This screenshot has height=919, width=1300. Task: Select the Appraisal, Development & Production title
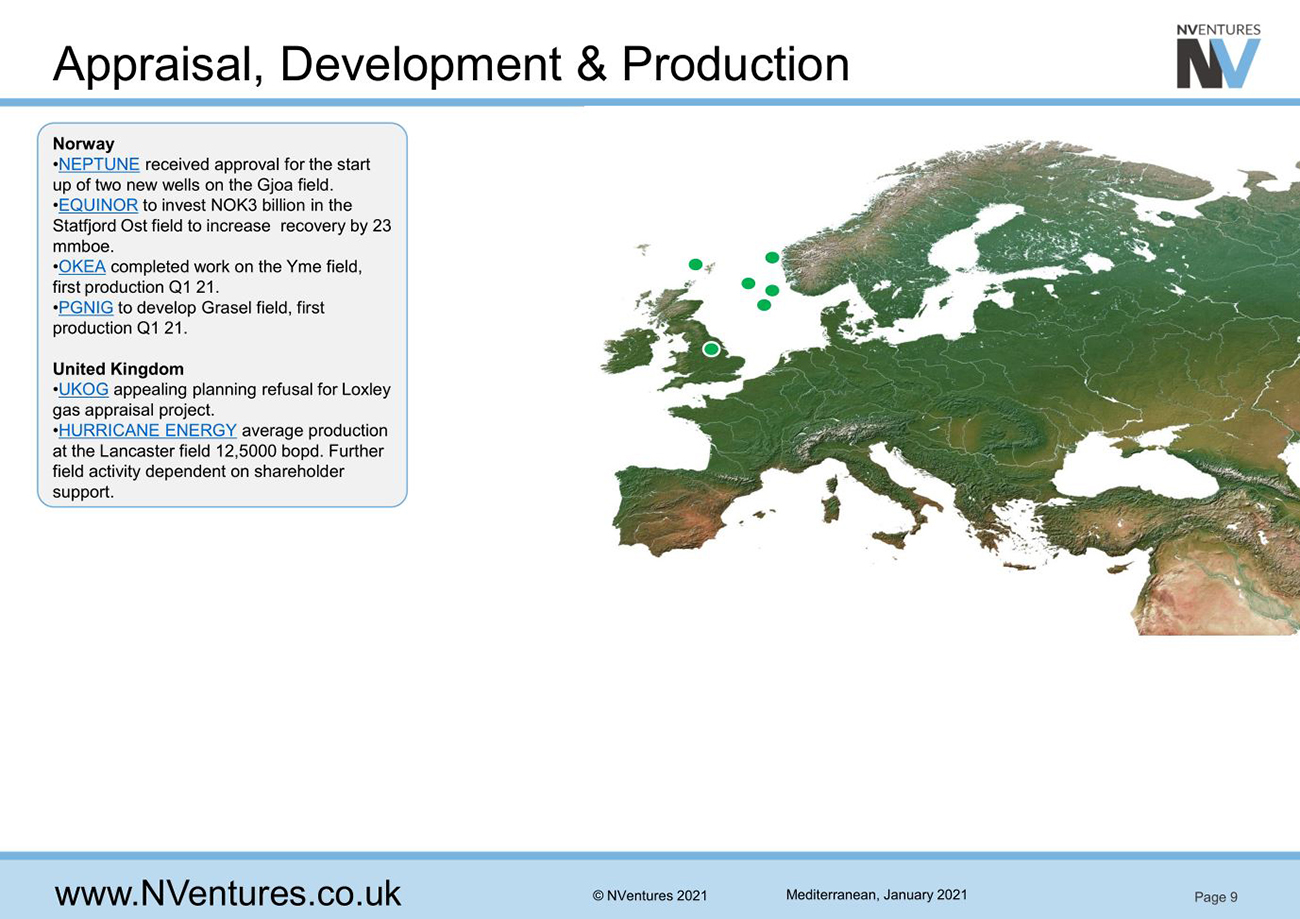pos(450,64)
